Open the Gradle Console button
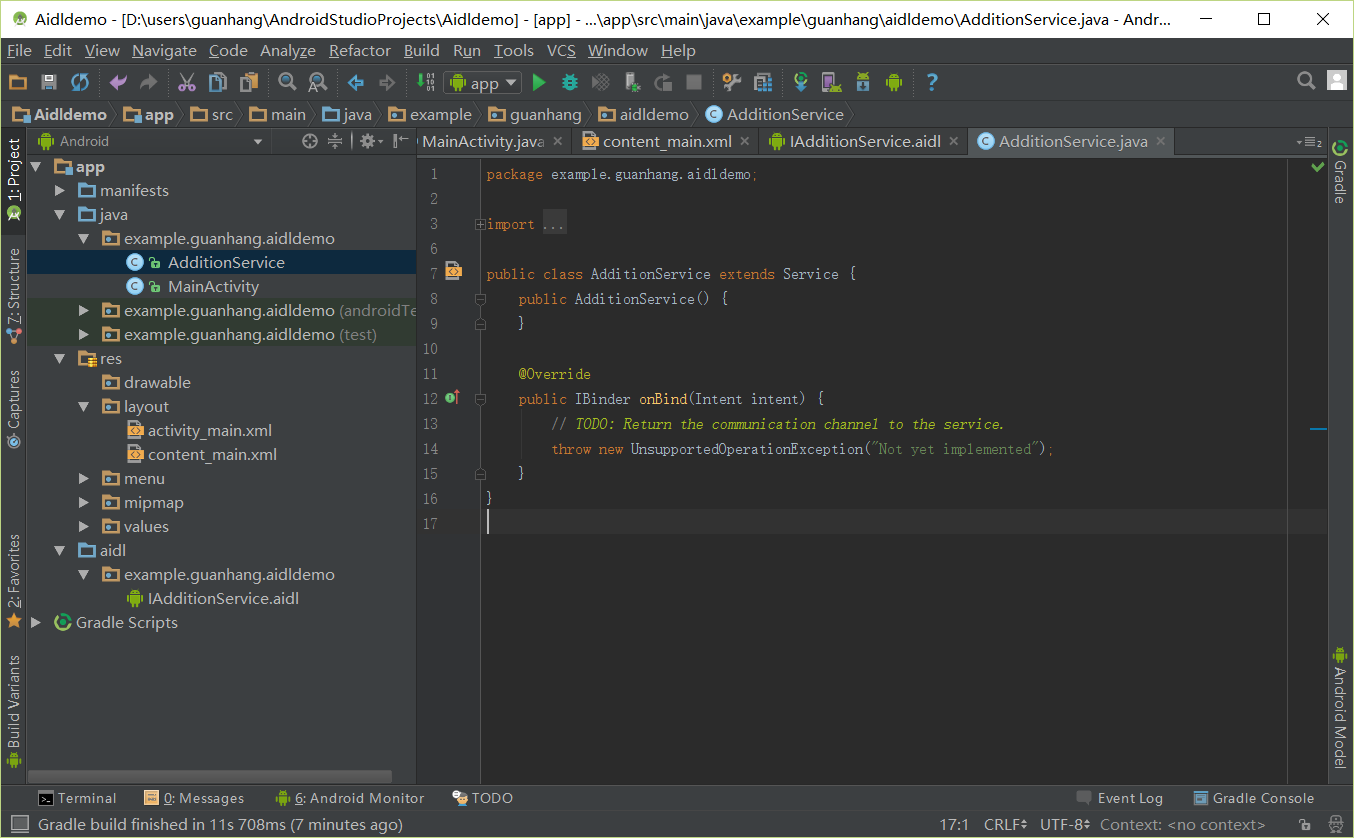1354x838 pixels. pyautogui.click(x=1254, y=798)
